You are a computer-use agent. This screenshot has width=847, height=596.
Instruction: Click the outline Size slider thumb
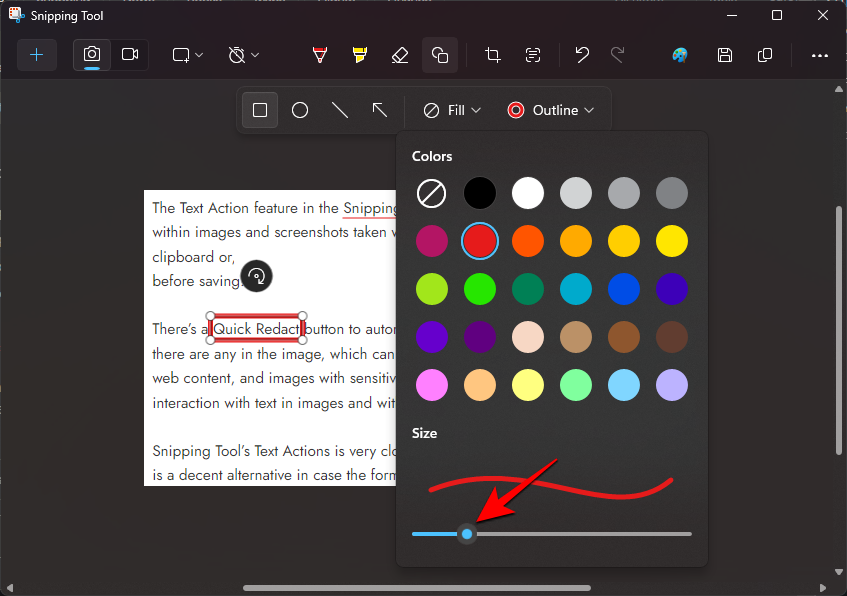pos(467,534)
